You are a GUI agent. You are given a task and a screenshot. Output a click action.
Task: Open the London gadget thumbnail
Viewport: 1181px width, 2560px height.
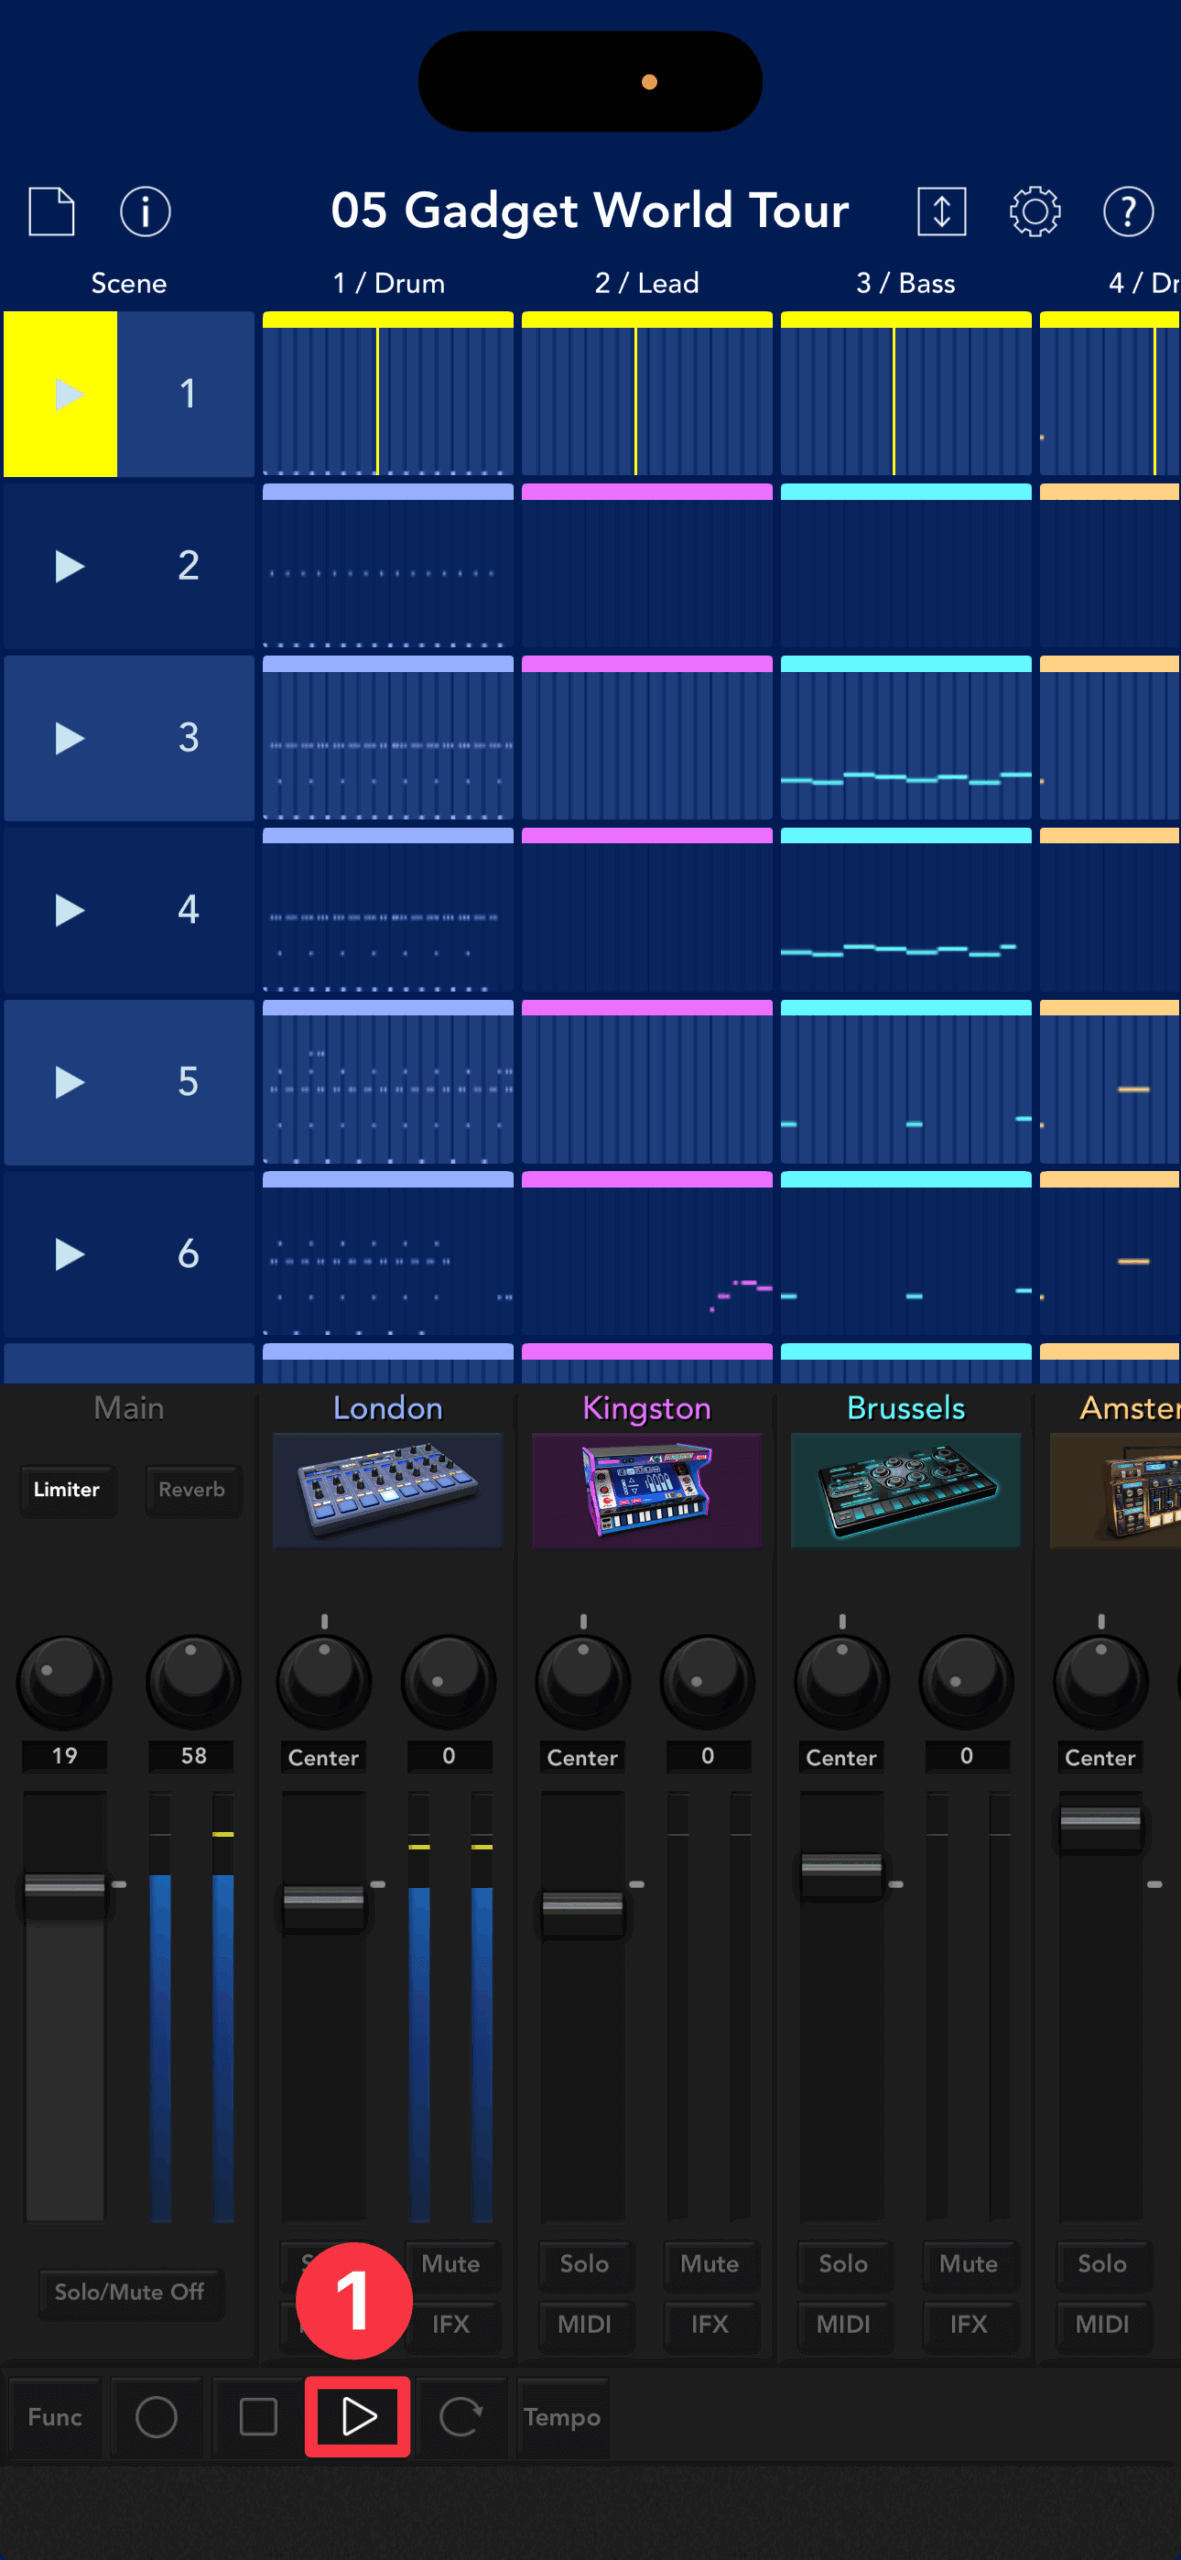coord(387,1489)
